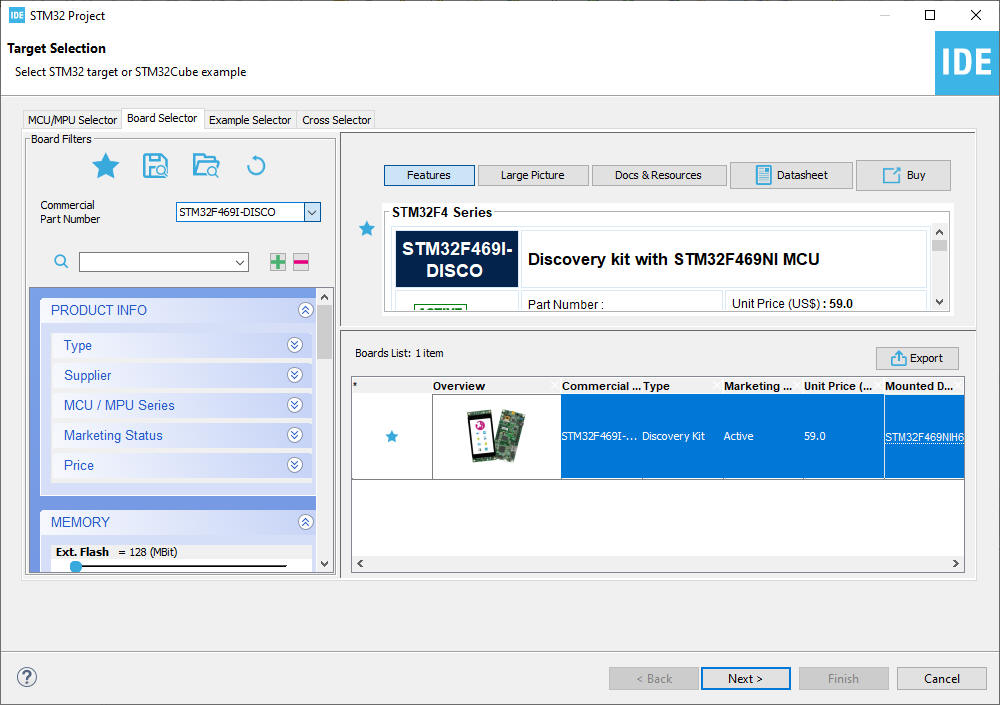
Task: Click the board thumbnail in Overview column
Action: click(x=496, y=436)
